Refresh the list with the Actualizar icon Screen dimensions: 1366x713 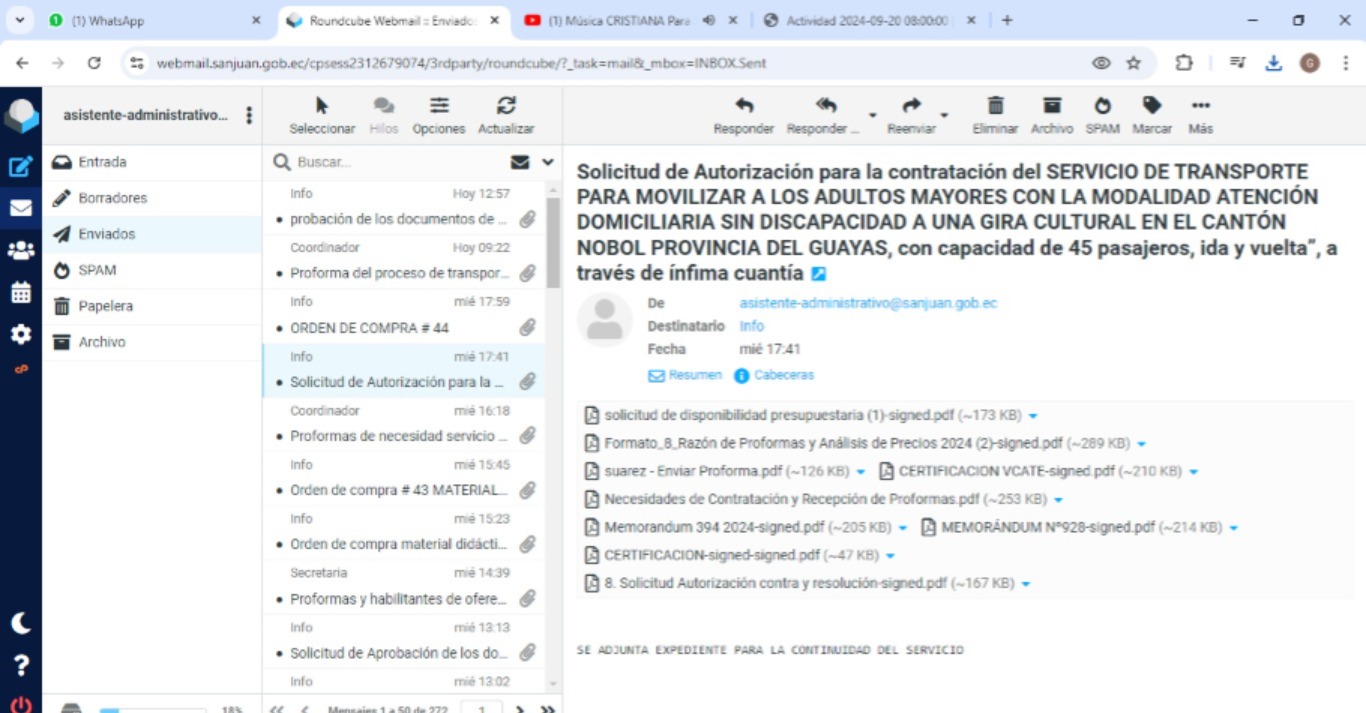pyautogui.click(x=506, y=106)
